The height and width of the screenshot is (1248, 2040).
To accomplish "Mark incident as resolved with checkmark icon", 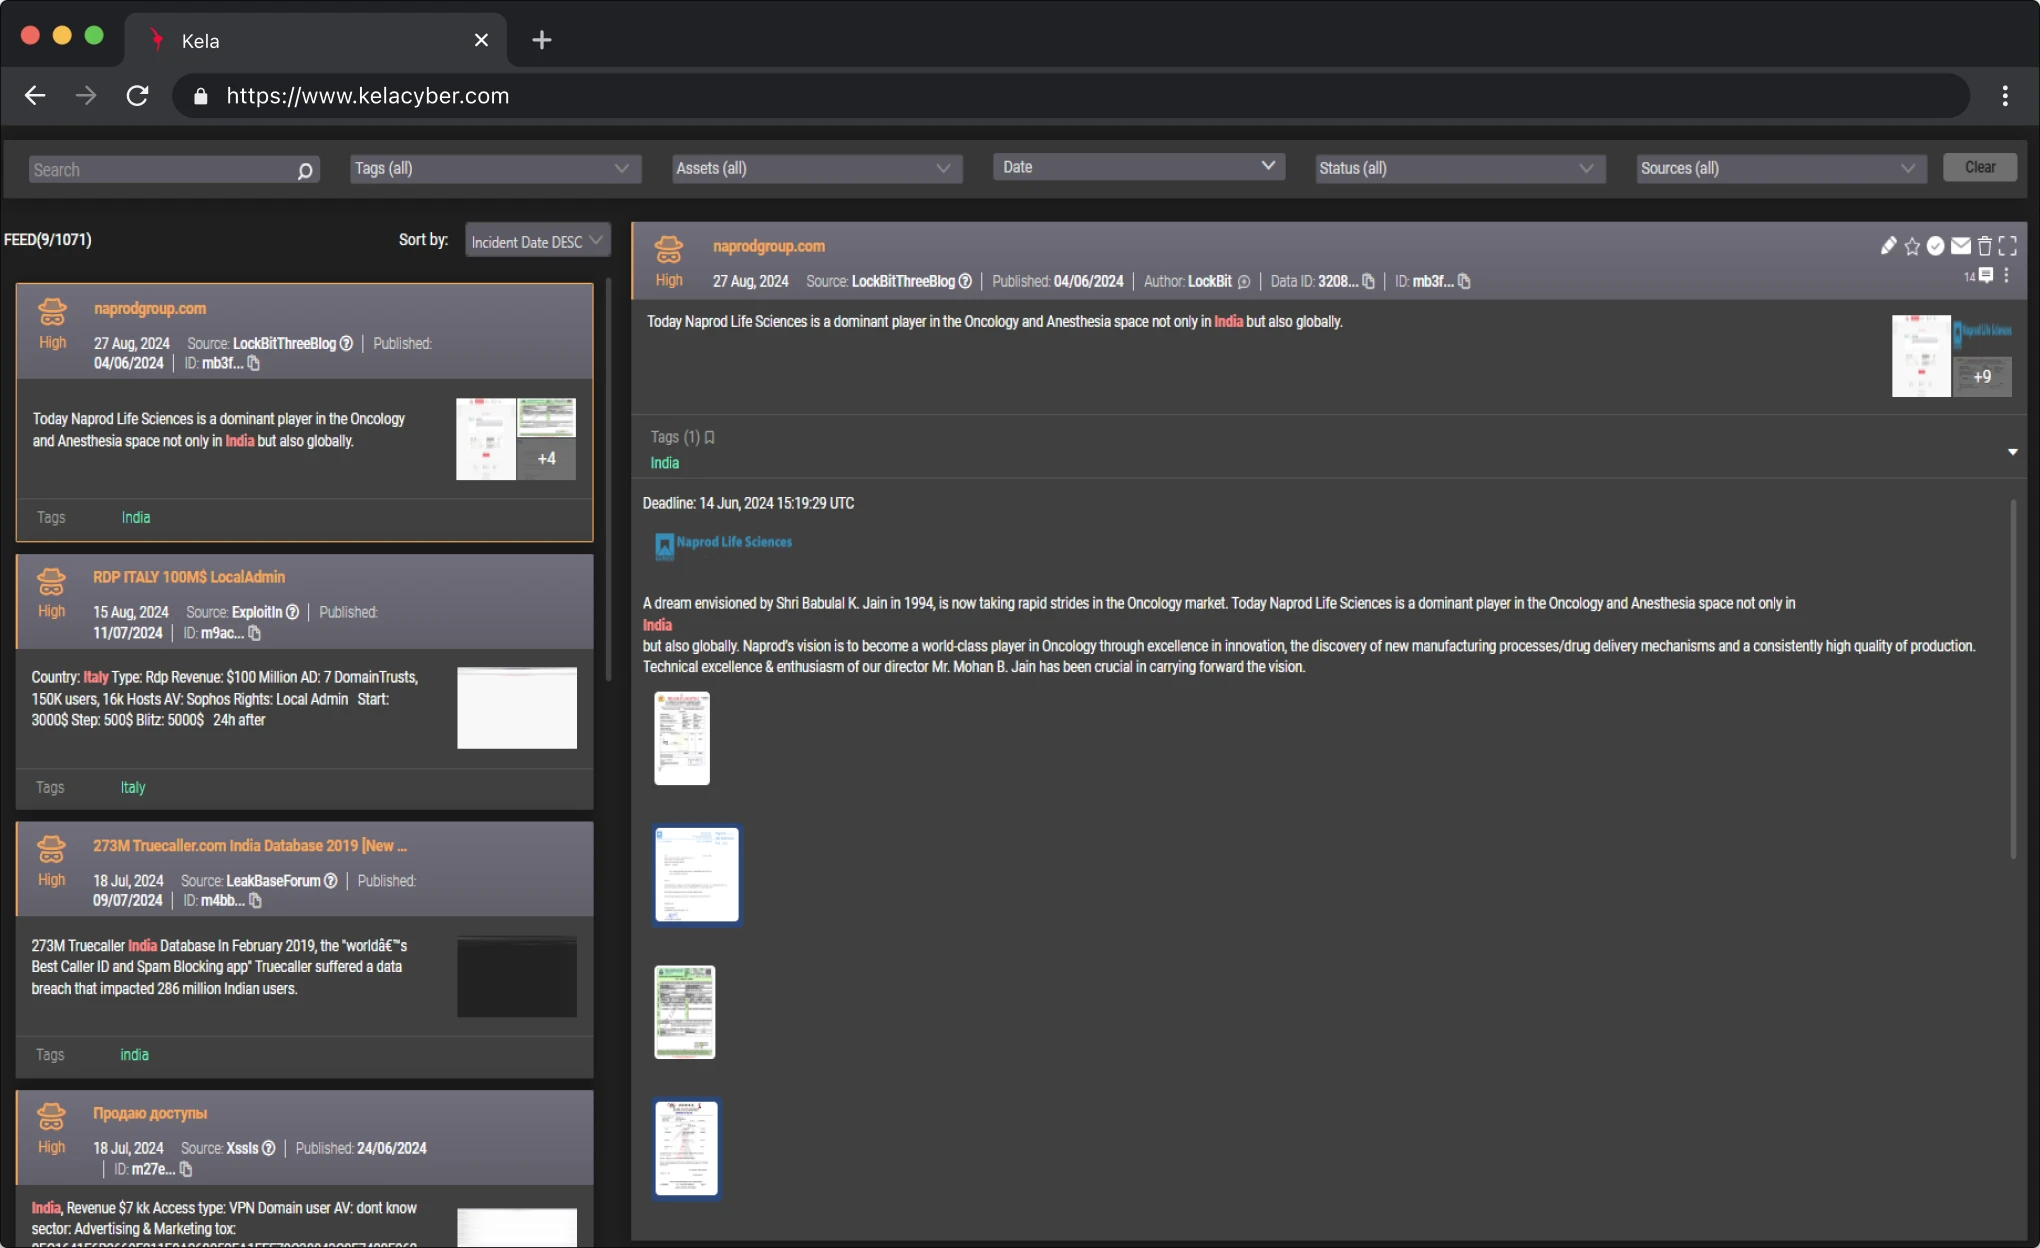I will click(x=1936, y=246).
